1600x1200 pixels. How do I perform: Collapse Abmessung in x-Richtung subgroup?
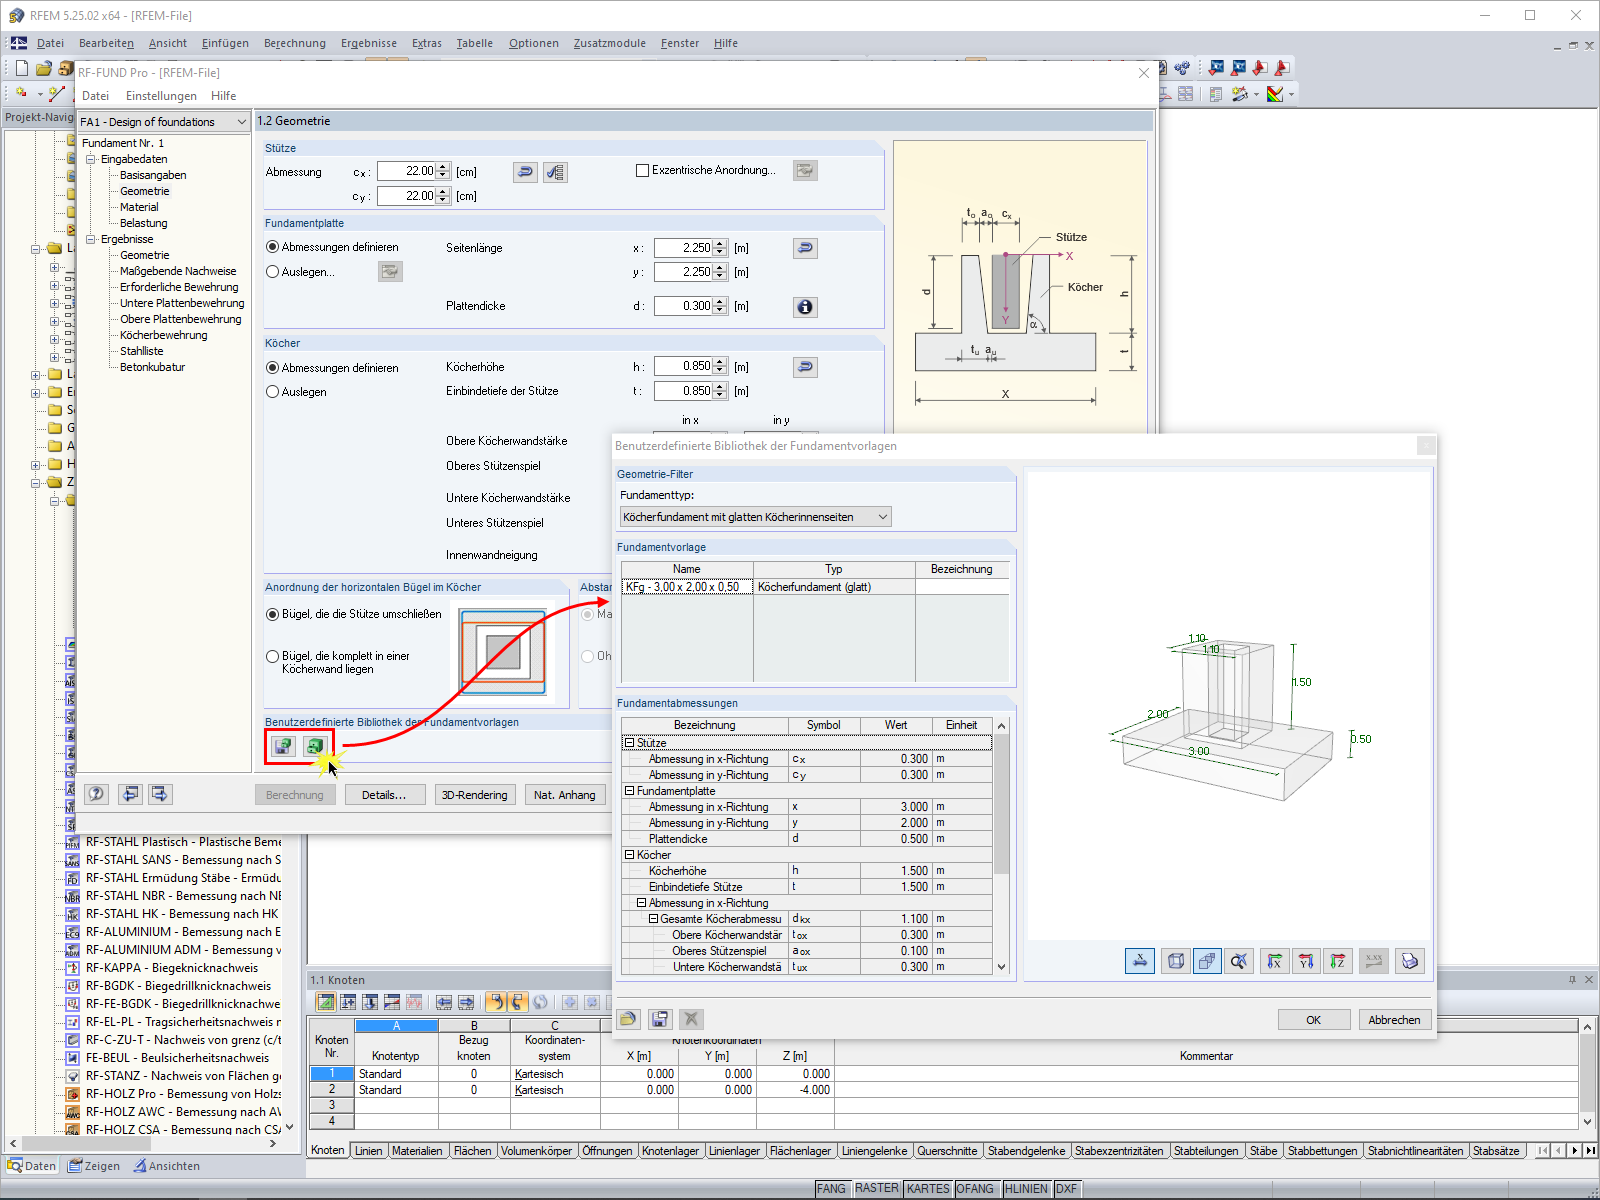click(x=641, y=903)
